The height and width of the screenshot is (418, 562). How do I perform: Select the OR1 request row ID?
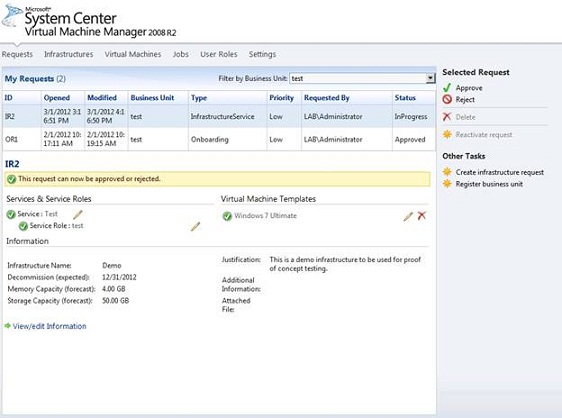[11, 139]
